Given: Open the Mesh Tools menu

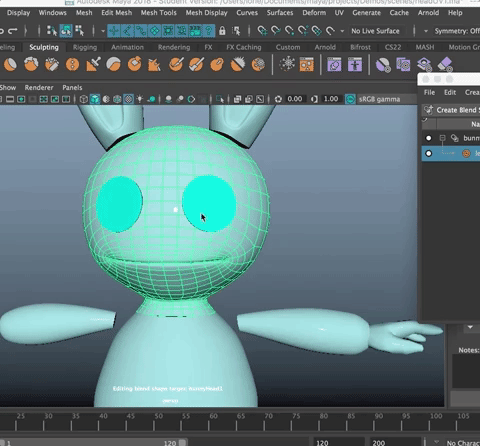Looking at the screenshot, I should coord(158,13).
